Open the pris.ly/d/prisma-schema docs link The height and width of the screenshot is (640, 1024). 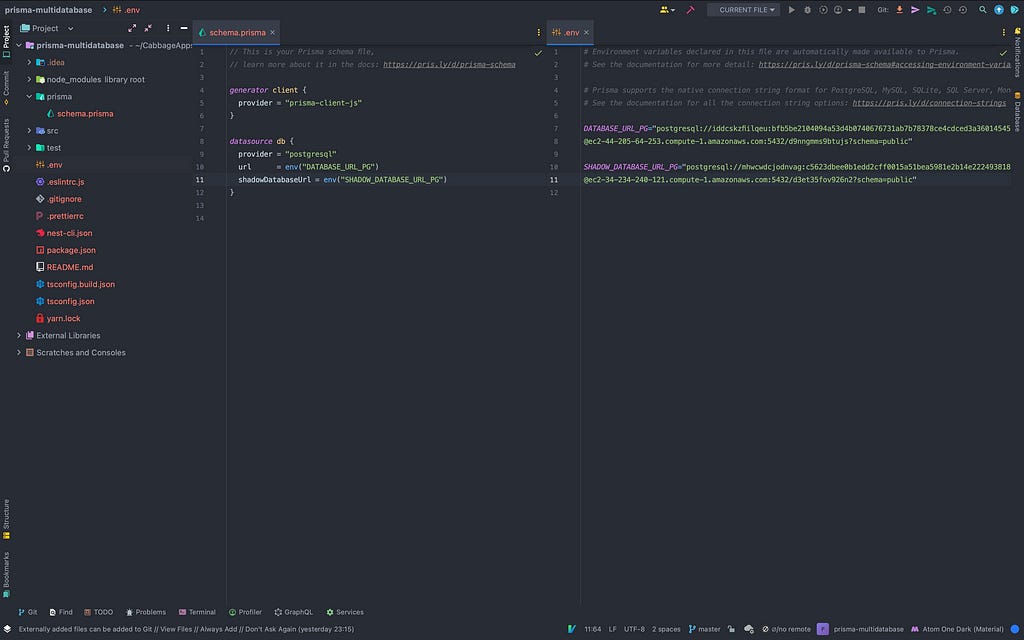coord(449,64)
